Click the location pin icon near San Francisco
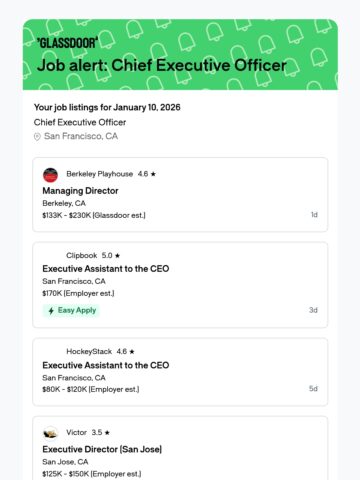Viewport: 360px width, 480px height. coord(37,137)
